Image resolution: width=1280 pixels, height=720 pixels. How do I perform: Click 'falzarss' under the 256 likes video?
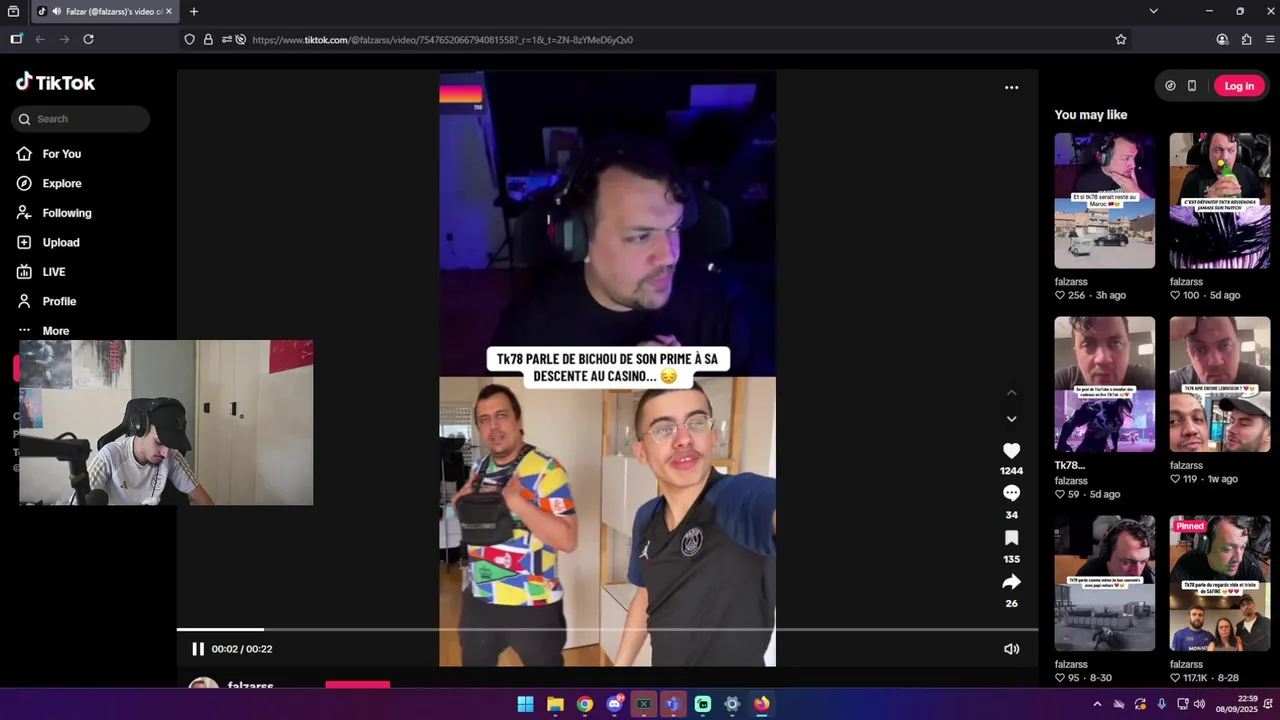(1071, 282)
